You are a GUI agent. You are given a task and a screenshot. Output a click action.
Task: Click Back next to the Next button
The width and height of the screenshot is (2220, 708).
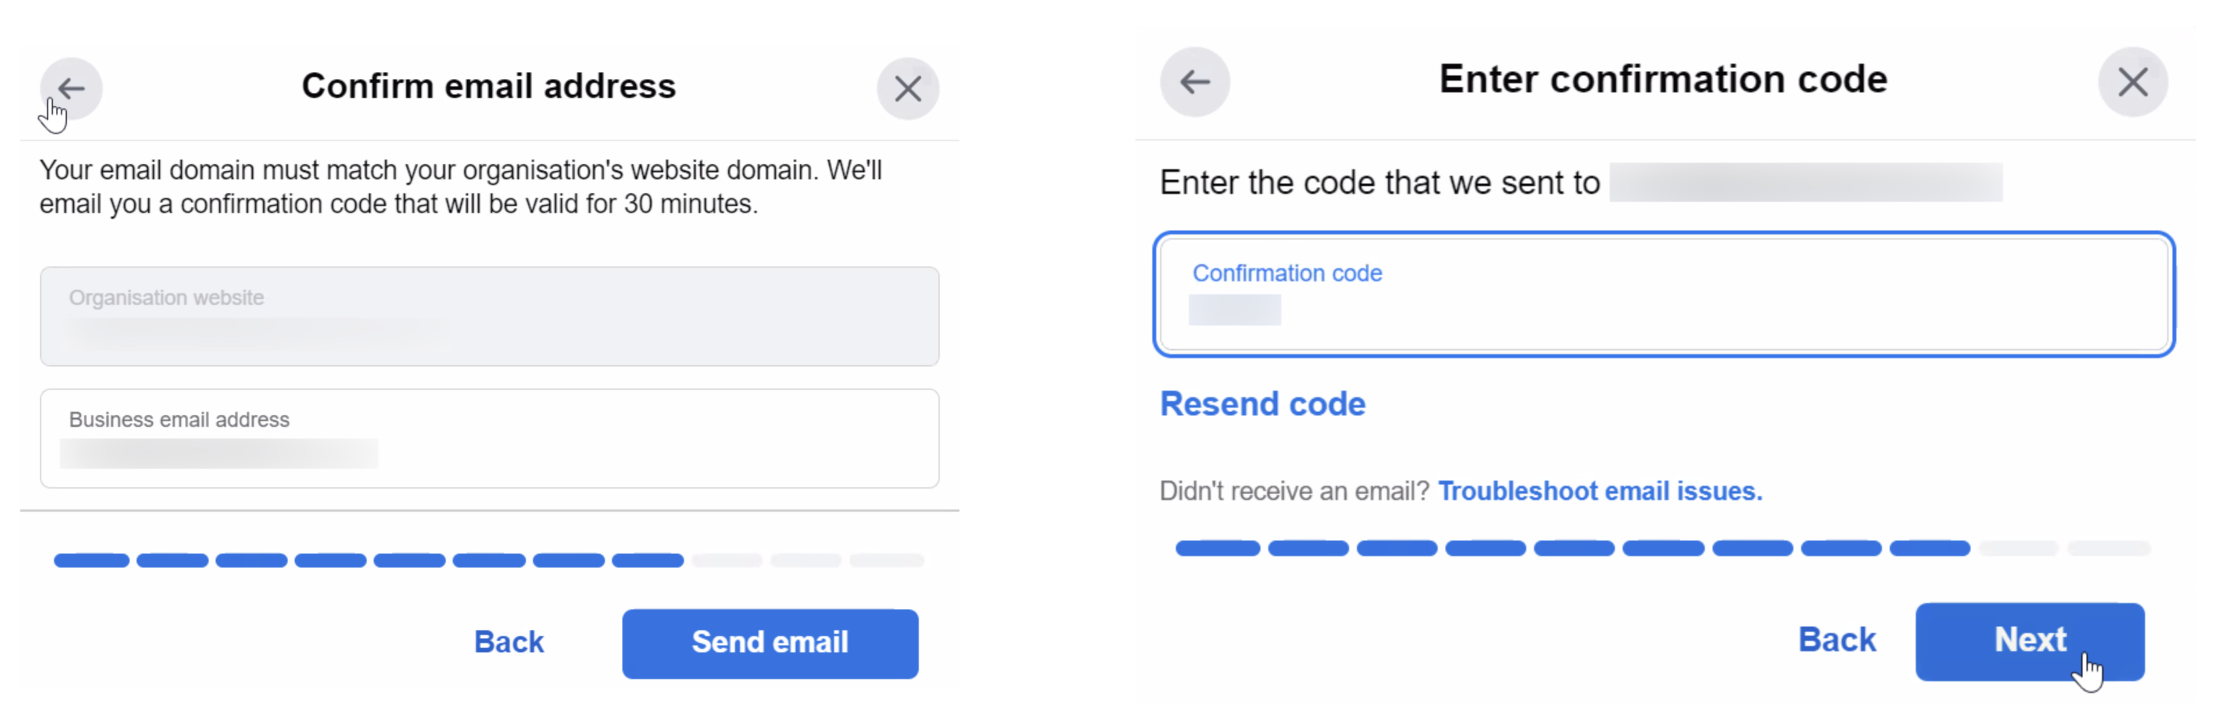pyautogui.click(x=1836, y=640)
